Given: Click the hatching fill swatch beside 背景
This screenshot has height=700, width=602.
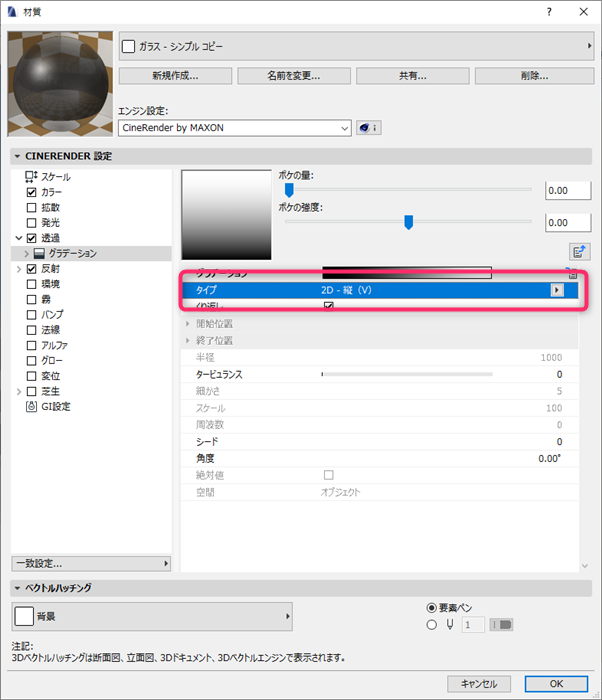Looking at the screenshot, I should point(24,617).
